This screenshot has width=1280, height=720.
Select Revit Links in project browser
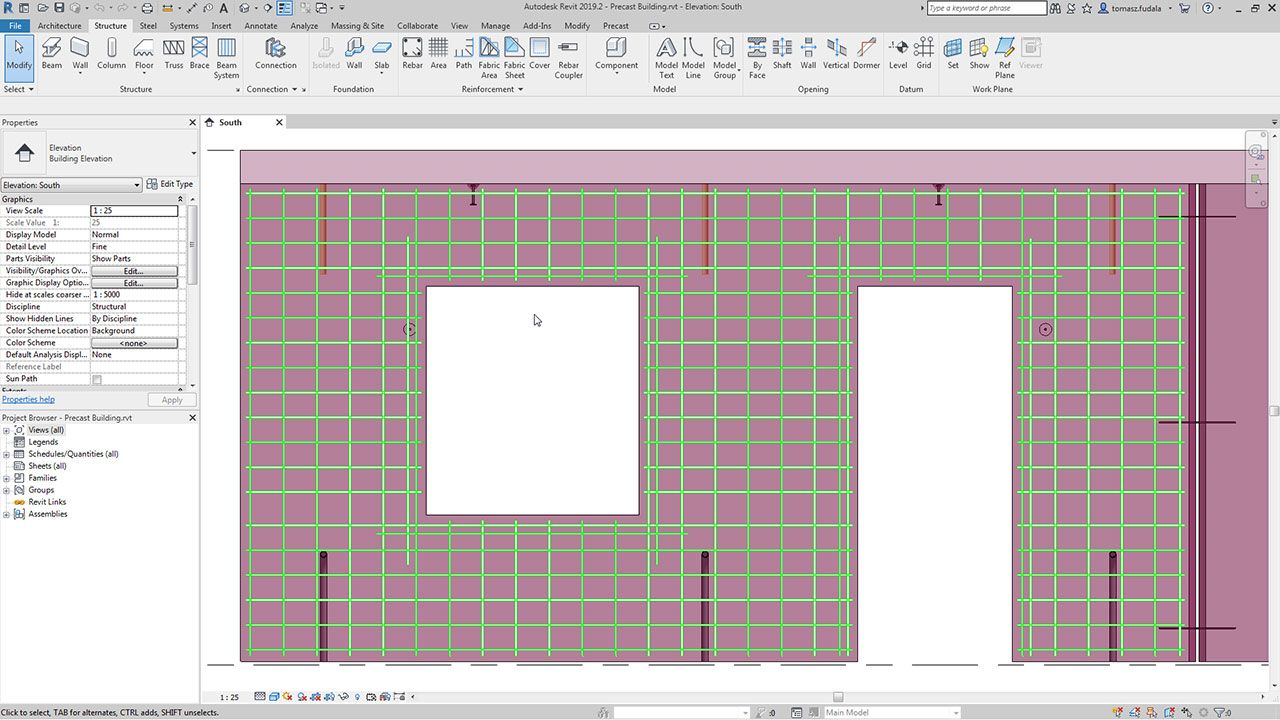click(x=47, y=502)
